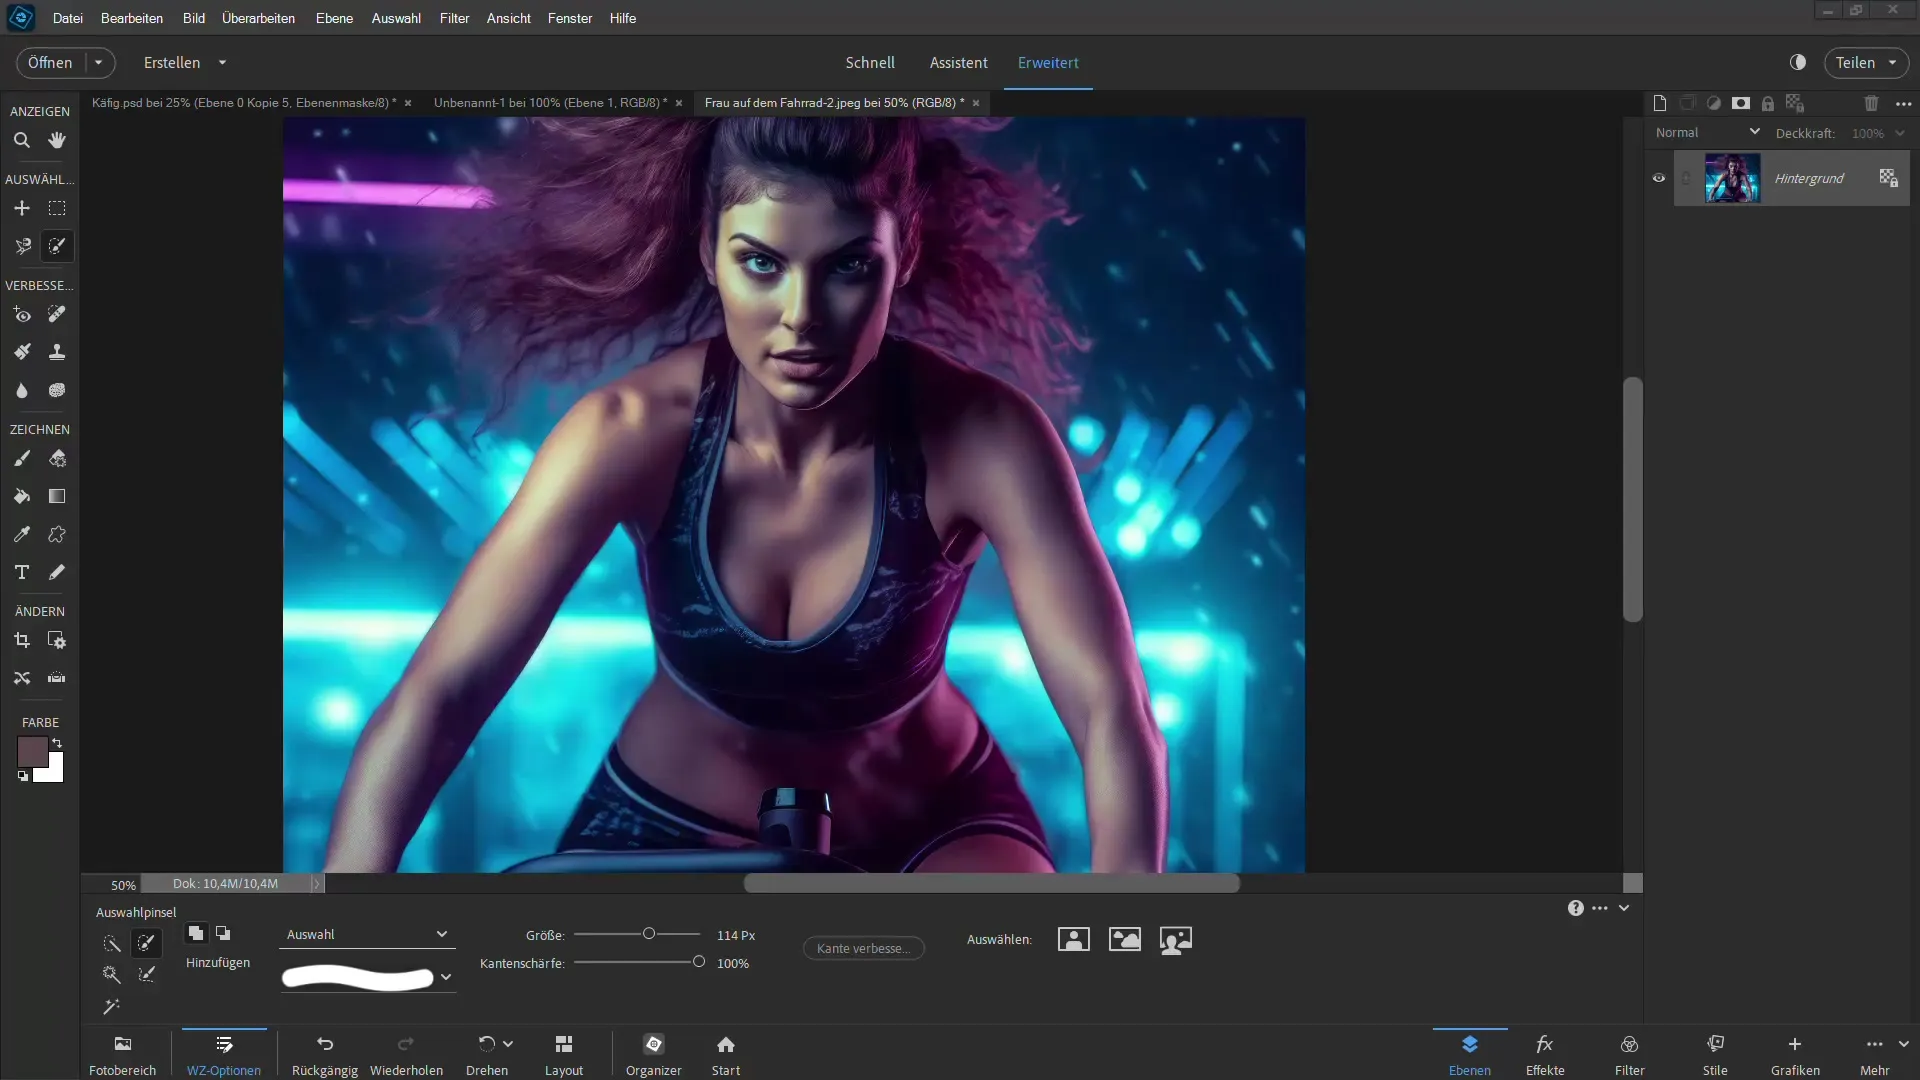This screenshot has width=1920, height=1080.
Task: Select the Lasso tool
Action: coord(21,246)
